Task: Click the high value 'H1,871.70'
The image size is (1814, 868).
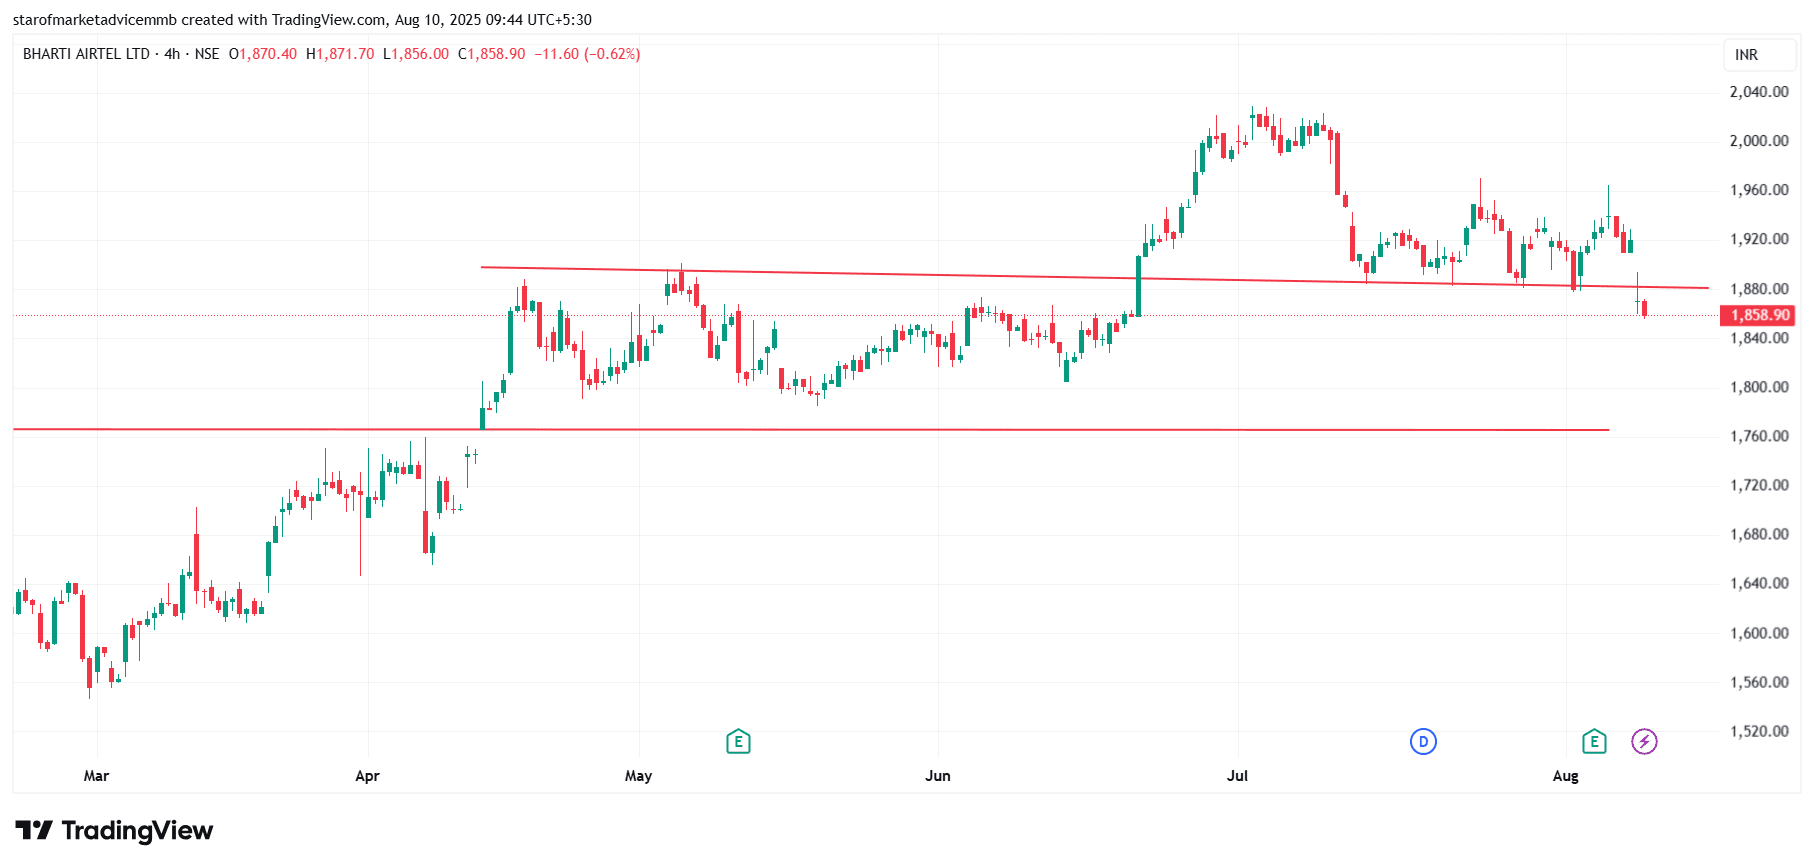Action: pyautogui.click(x=340, y=54)
